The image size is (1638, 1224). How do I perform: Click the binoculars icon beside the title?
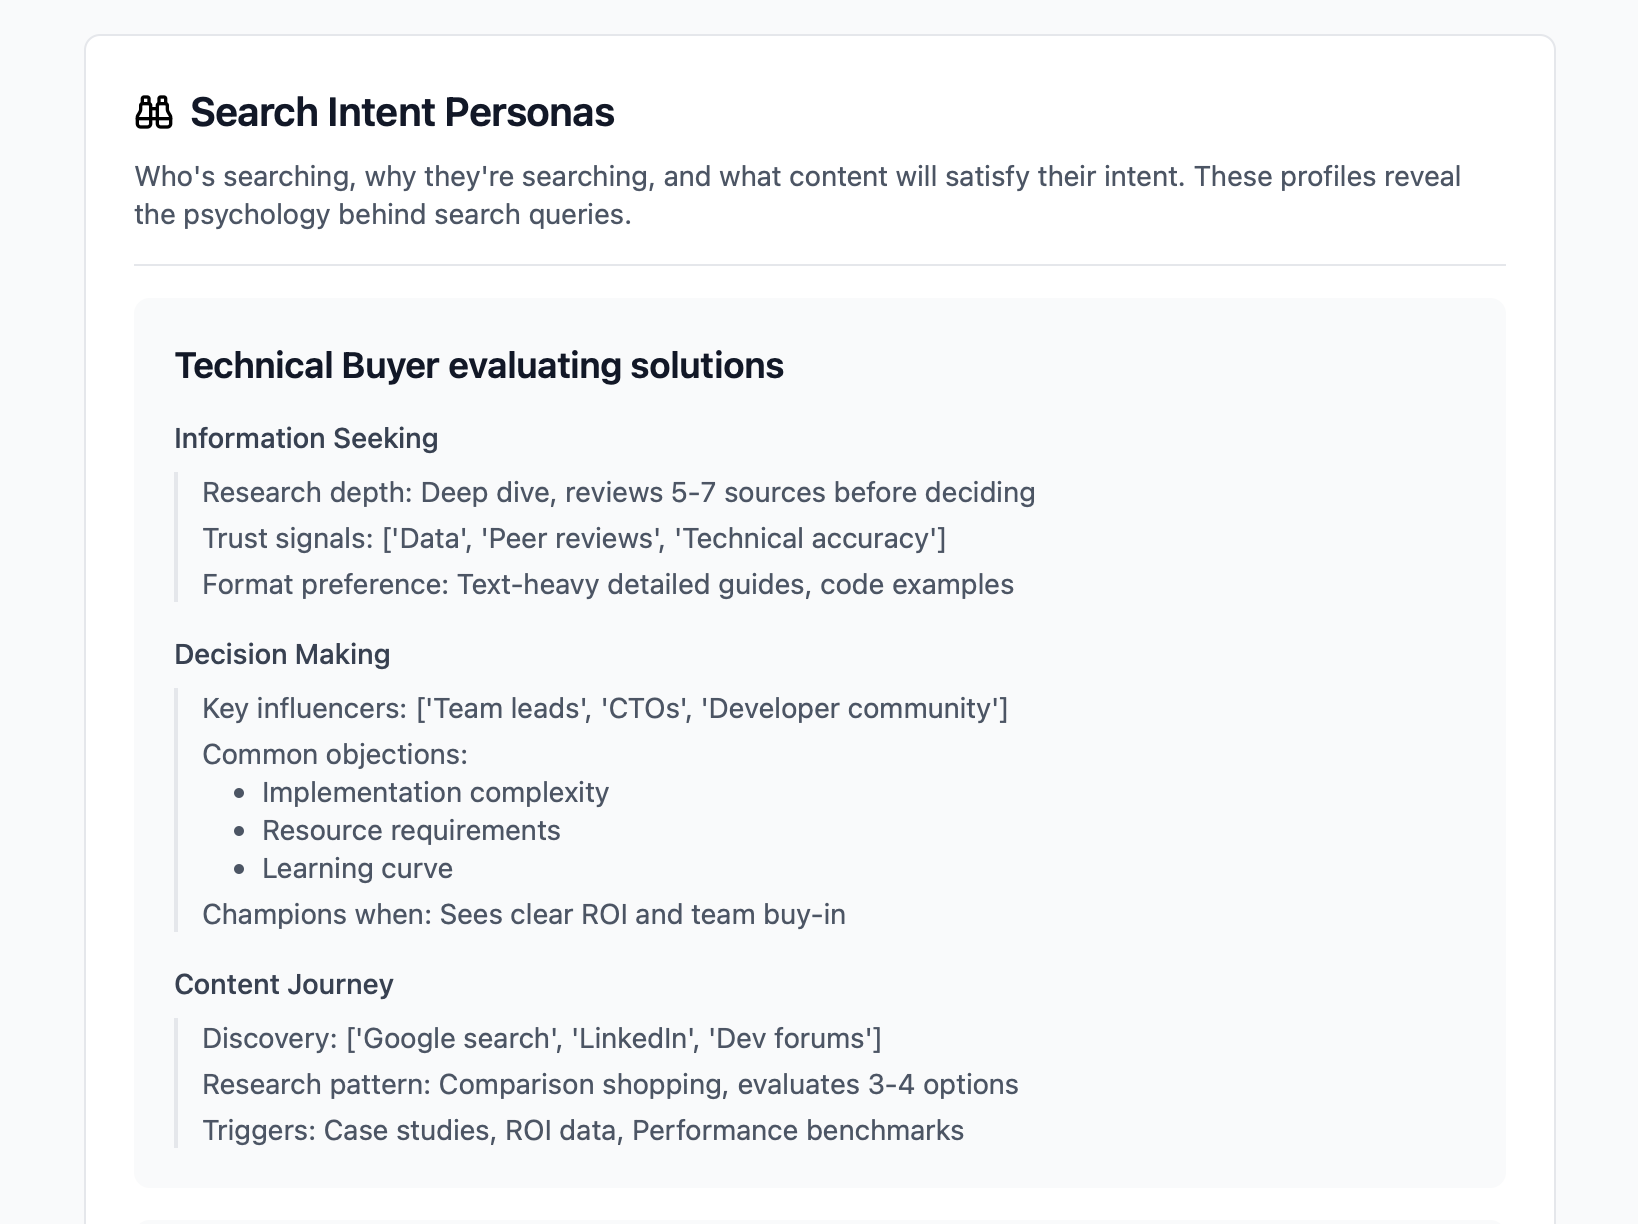[154, 112]
